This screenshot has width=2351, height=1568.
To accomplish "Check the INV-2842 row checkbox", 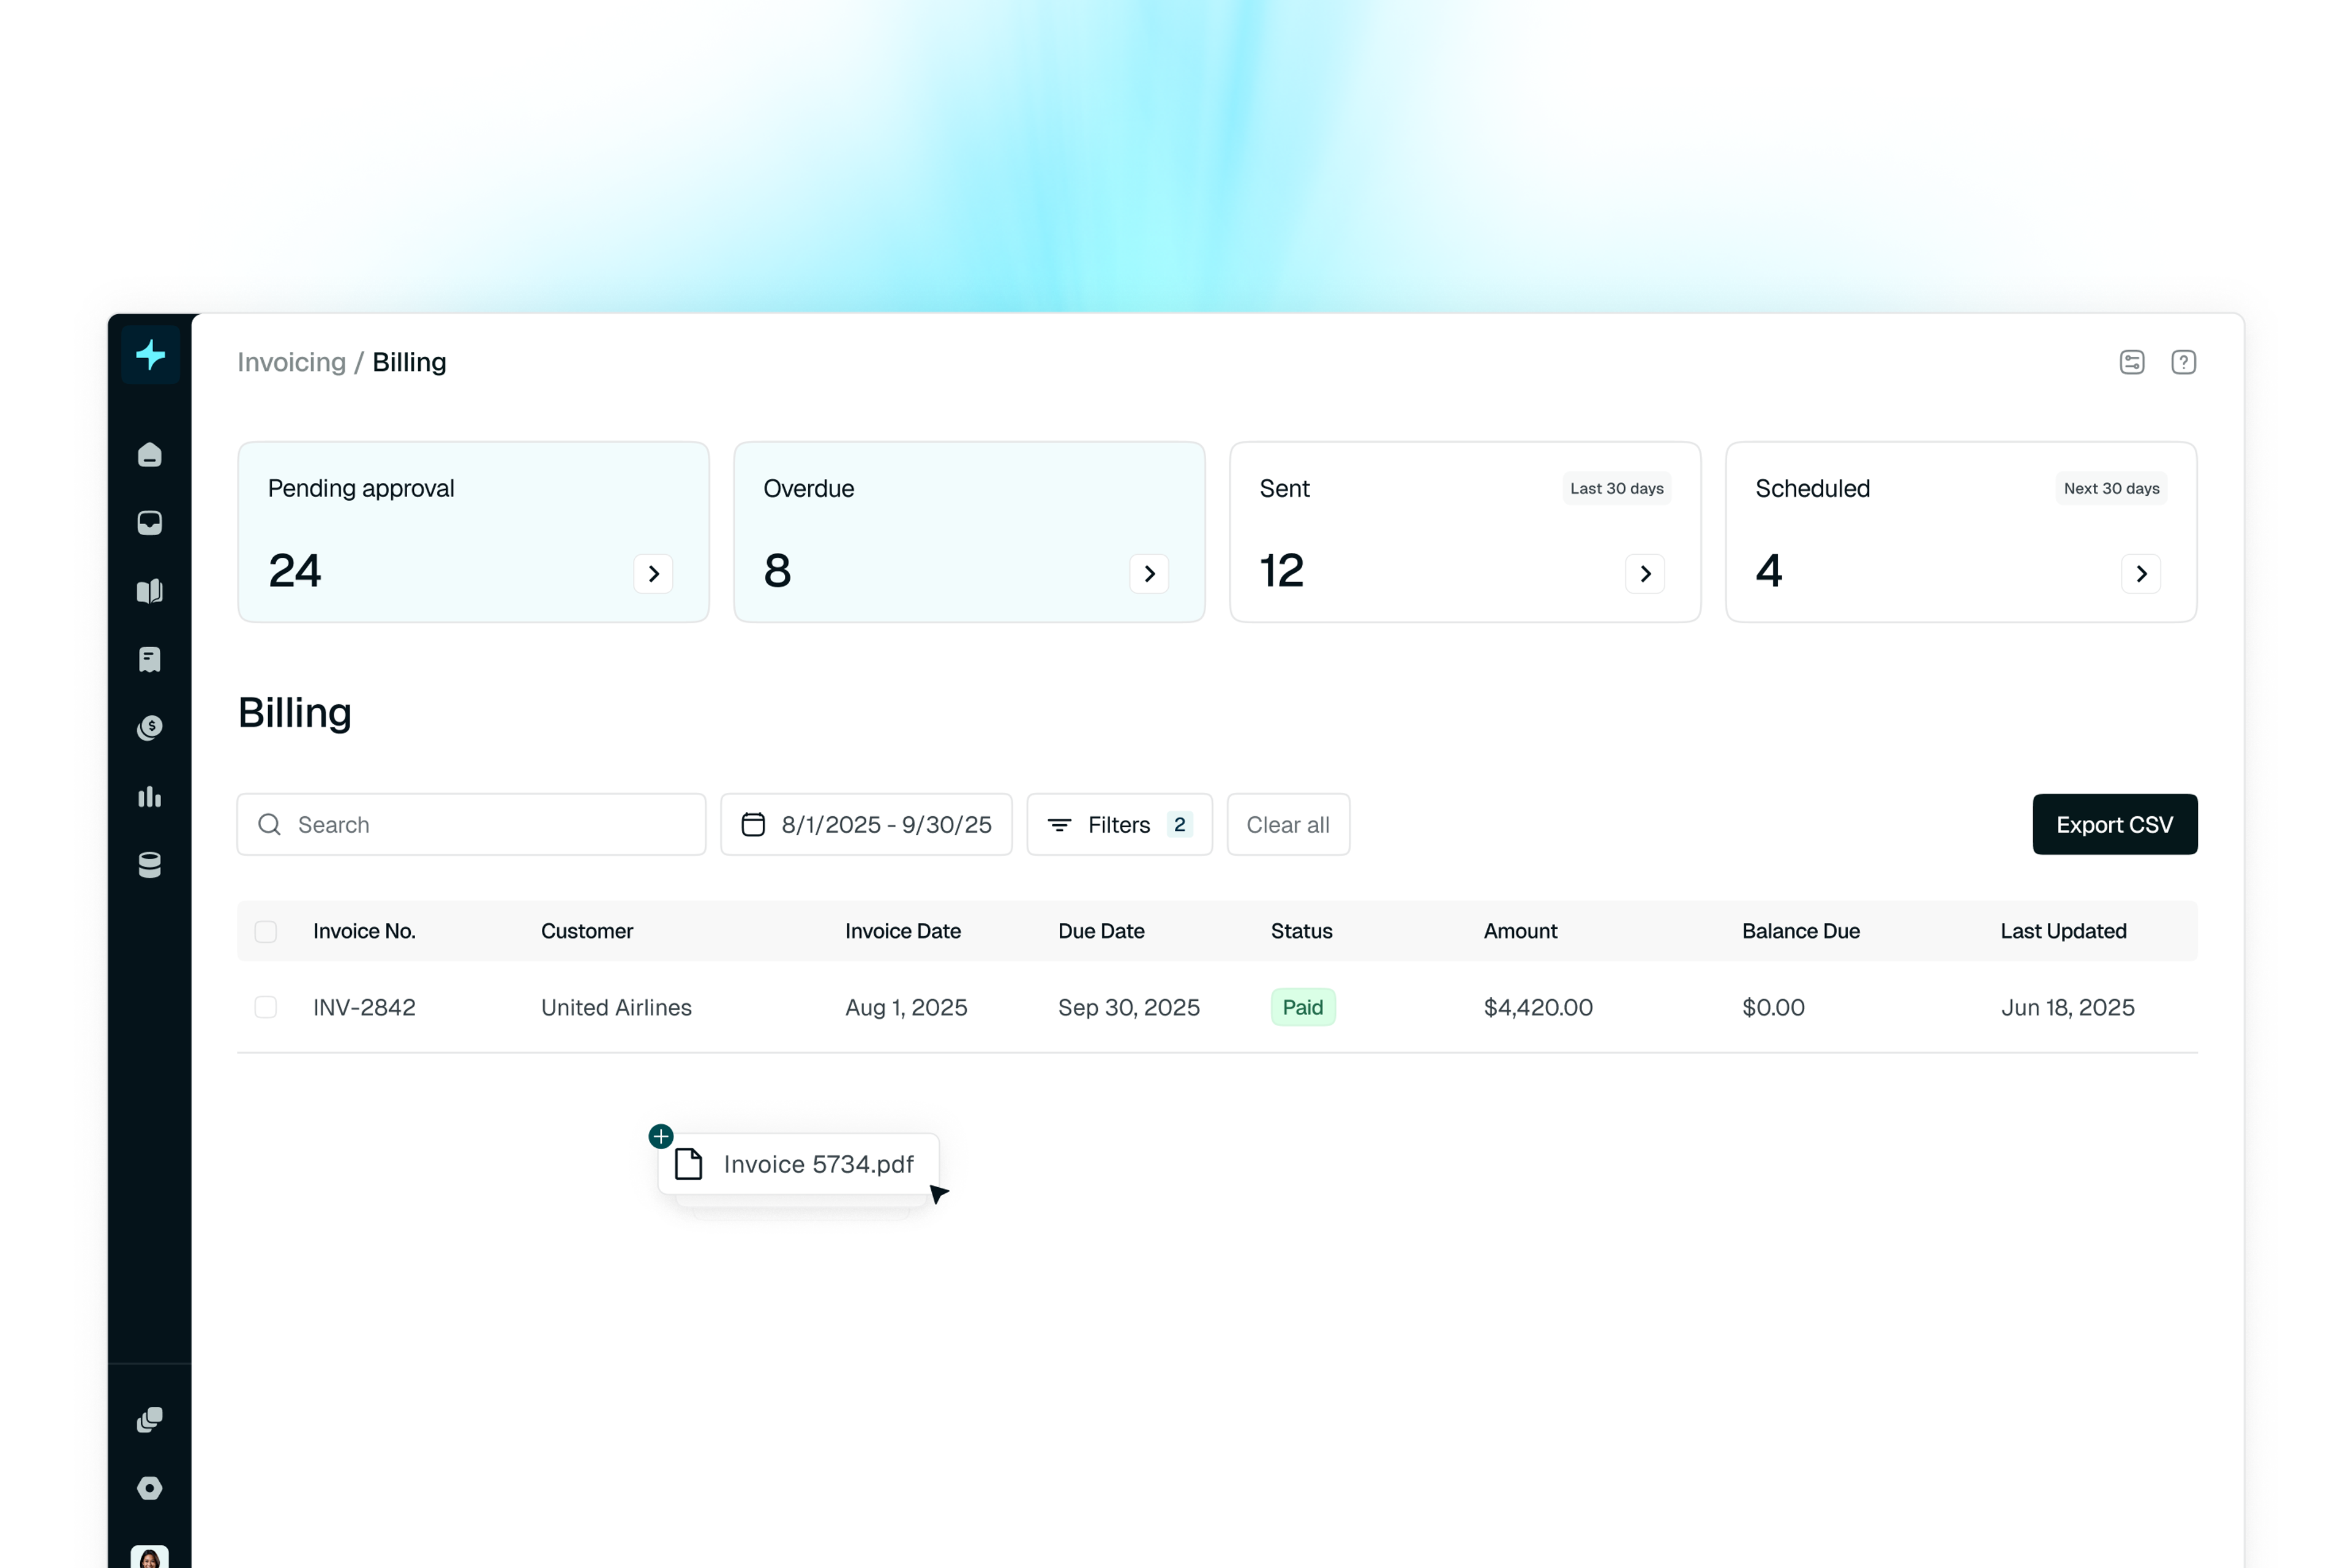I will (x=265, y=1007).
